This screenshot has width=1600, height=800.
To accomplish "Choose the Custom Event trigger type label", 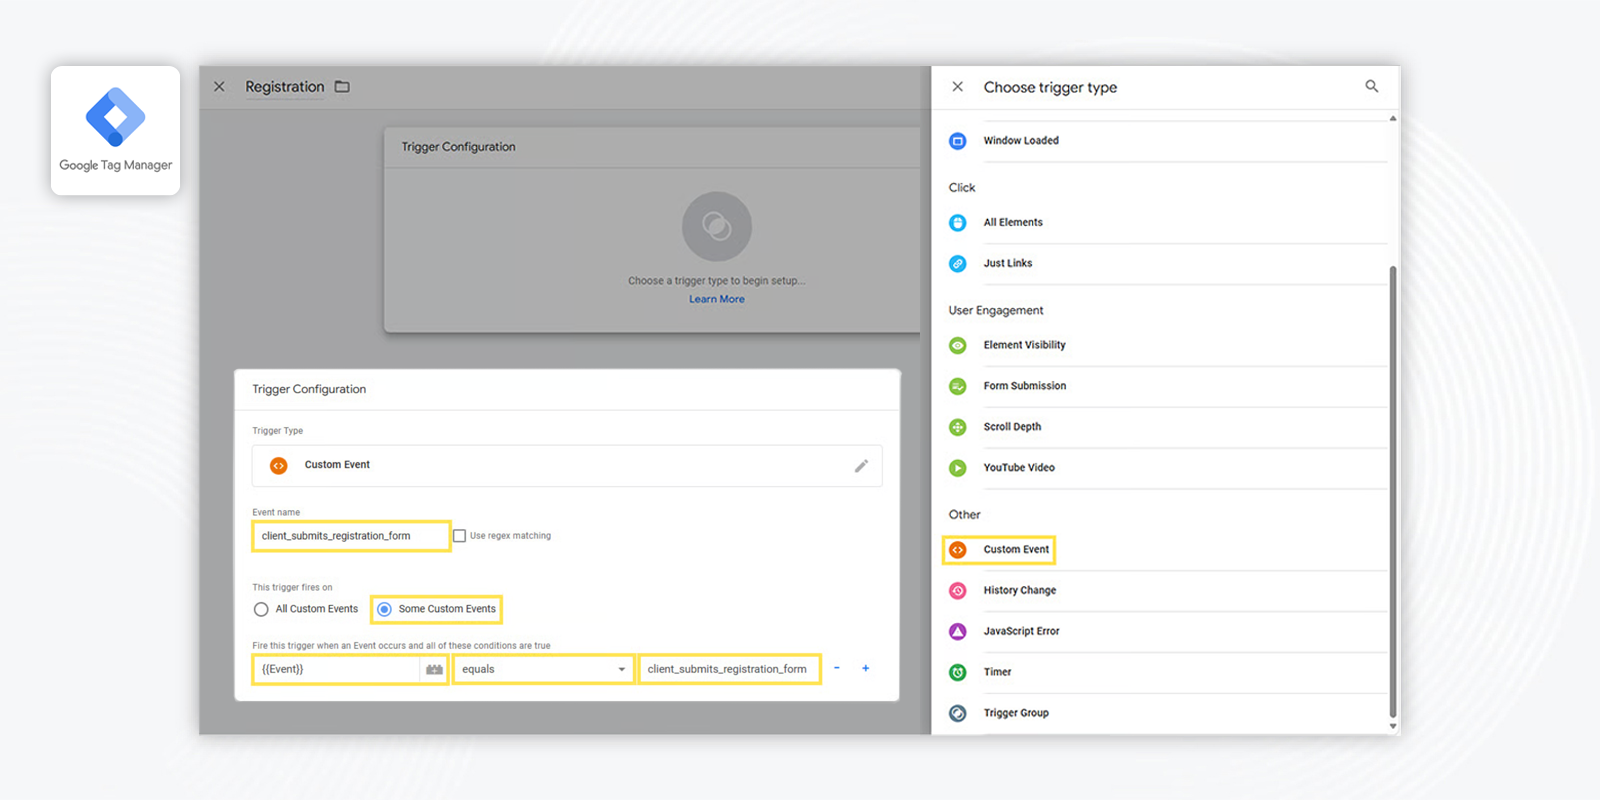I will point(1016,550).
